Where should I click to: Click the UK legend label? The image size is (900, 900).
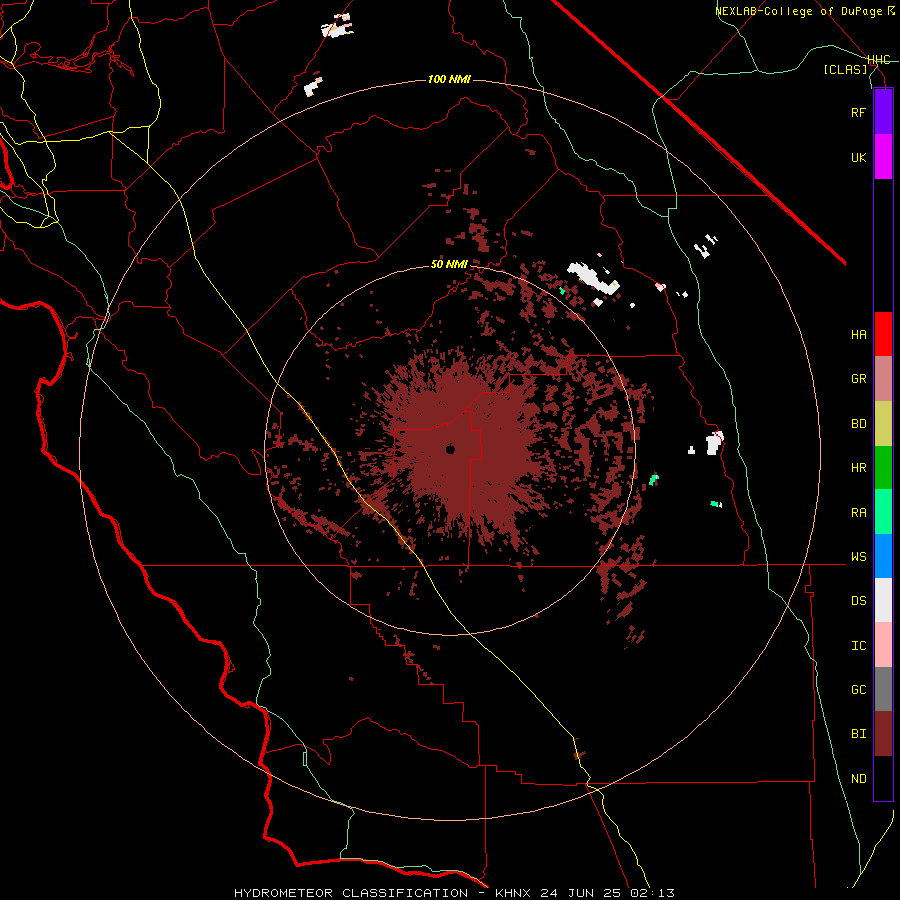point(858,157)
